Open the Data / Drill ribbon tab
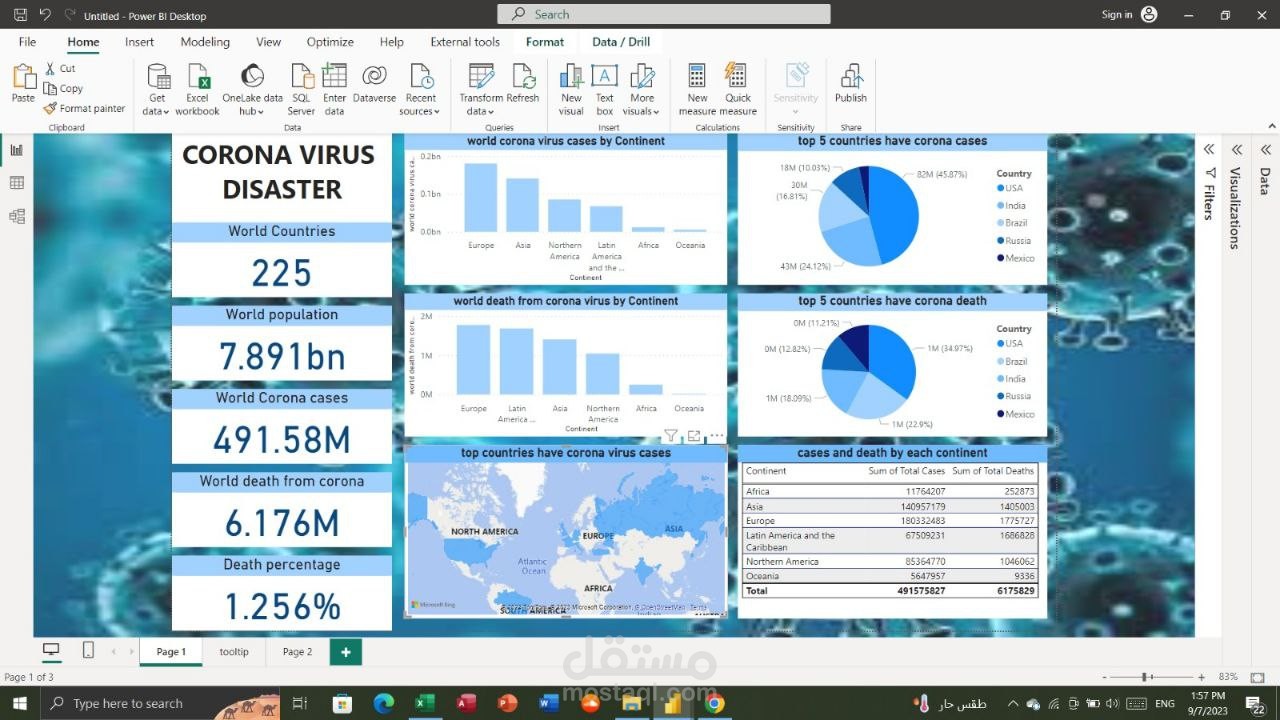1280x720 pixels. [x=621, y=42]
